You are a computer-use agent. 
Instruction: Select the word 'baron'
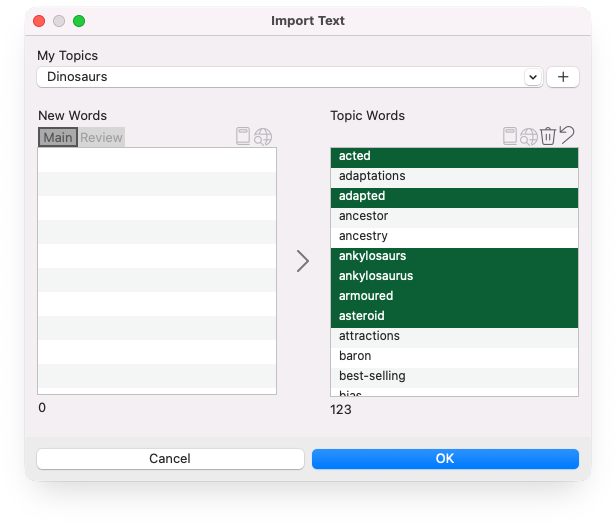pyautogui.click(x=454, y=356)
